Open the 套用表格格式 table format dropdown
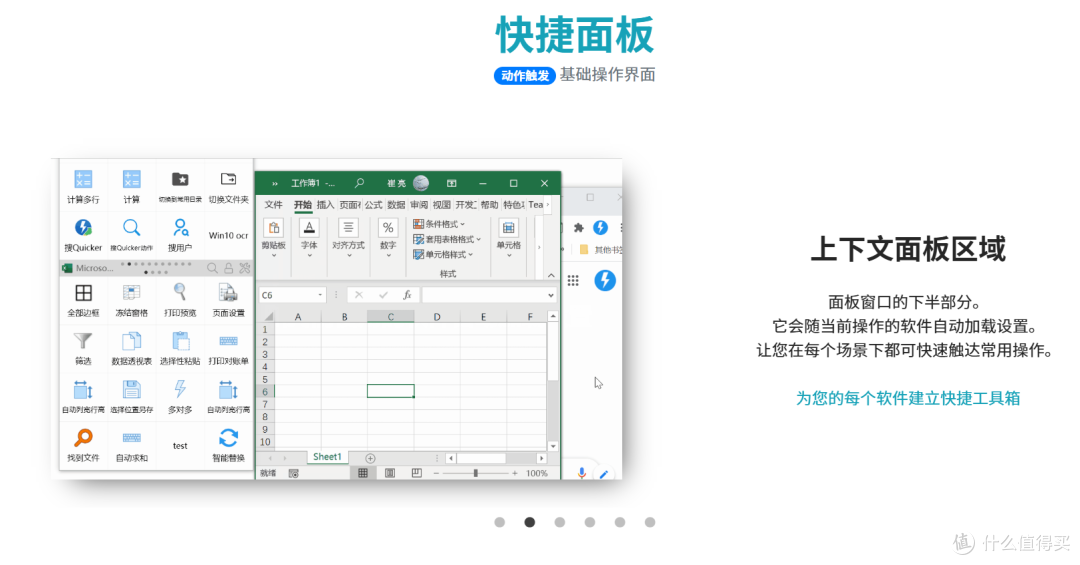This screenshot has height=565, width=1080. [x=446, y=239]
